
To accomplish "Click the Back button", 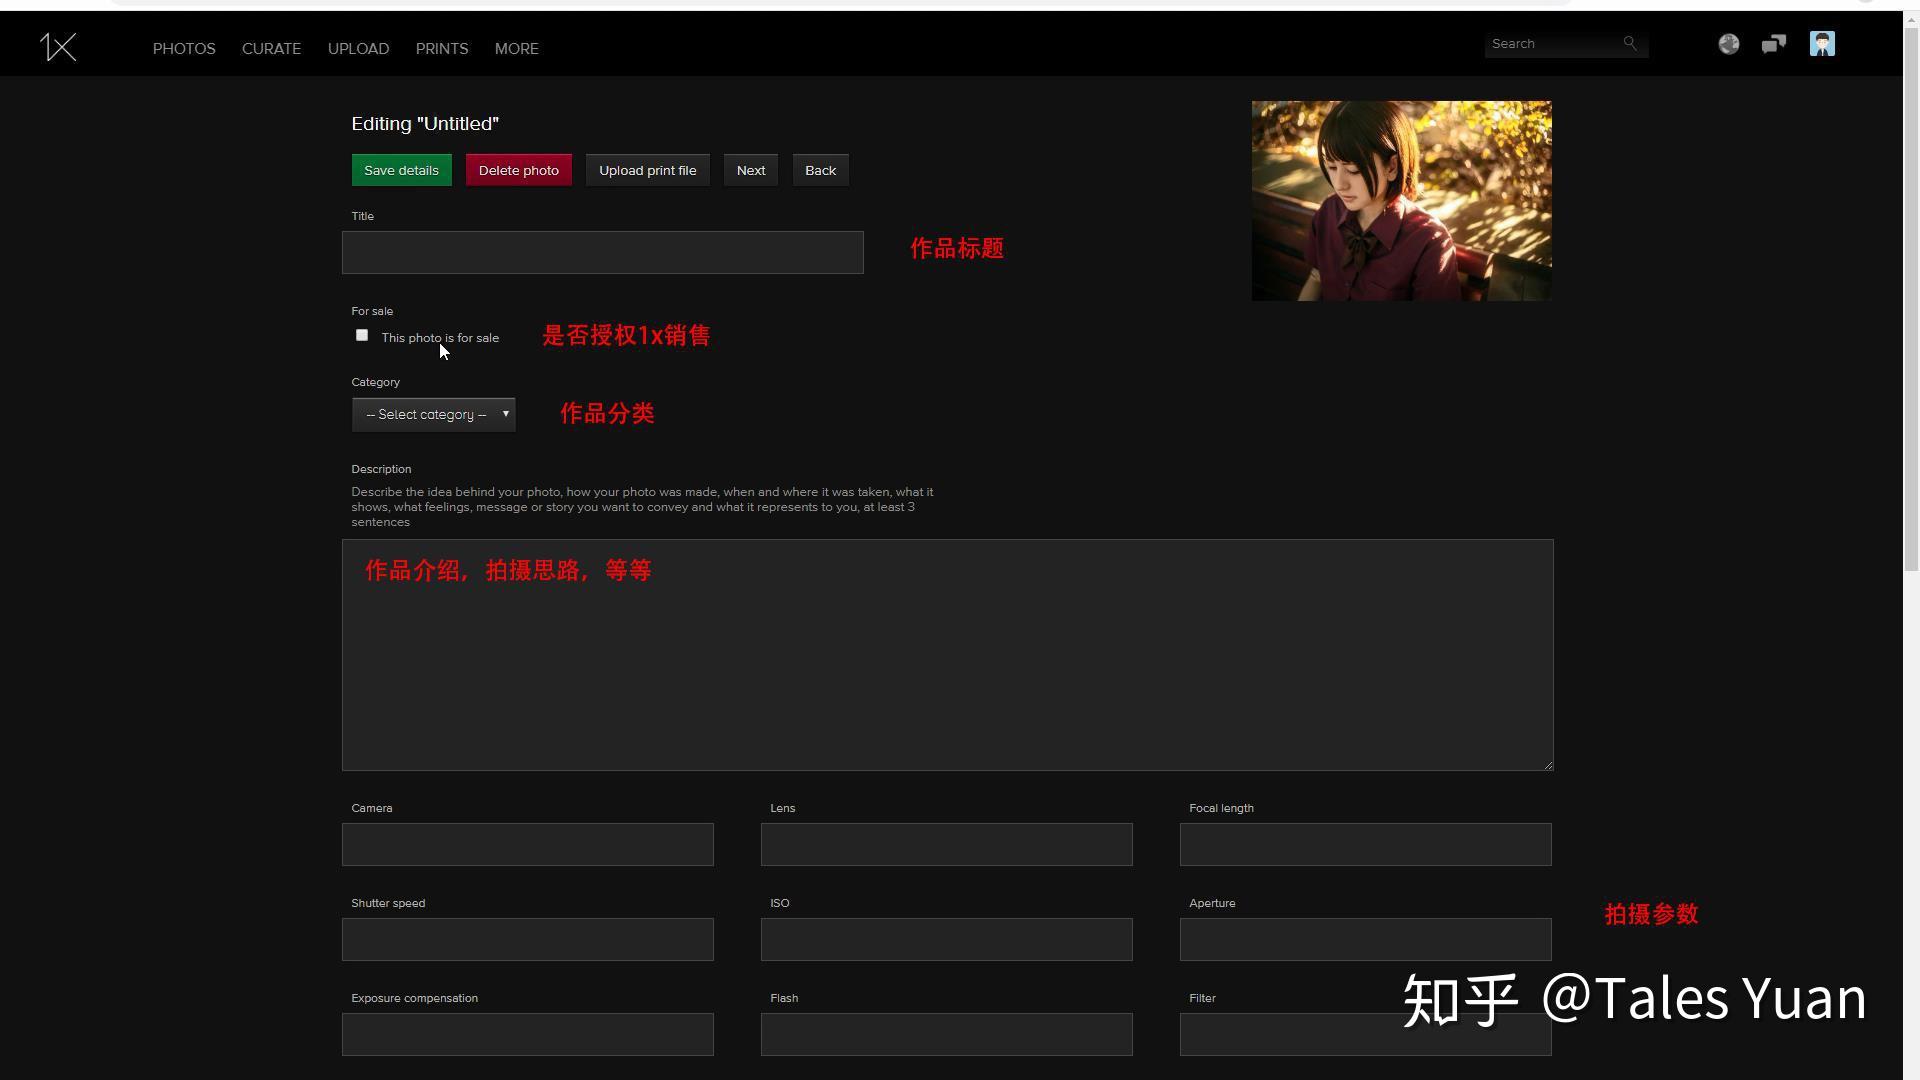I will pos(820,170).
